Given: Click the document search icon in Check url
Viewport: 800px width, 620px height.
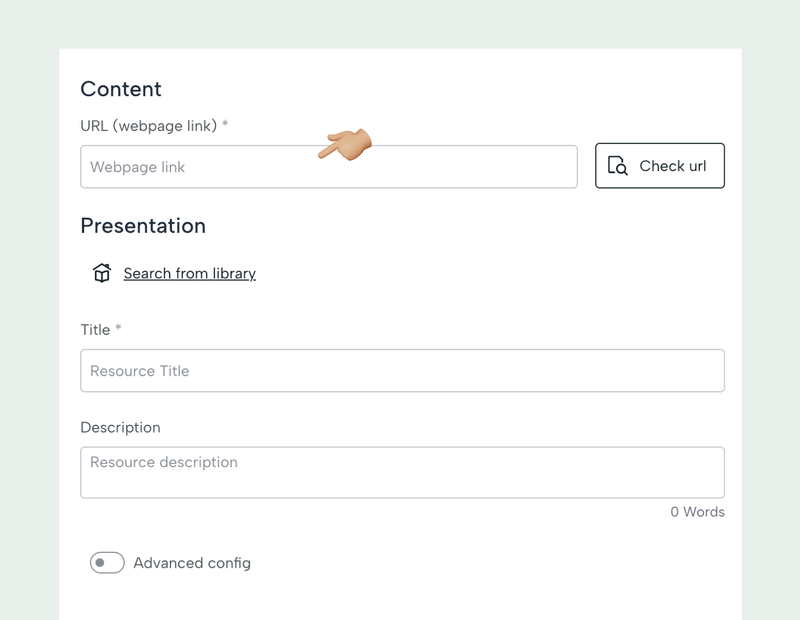Looking at the screenshot, I should coord(618,166).
